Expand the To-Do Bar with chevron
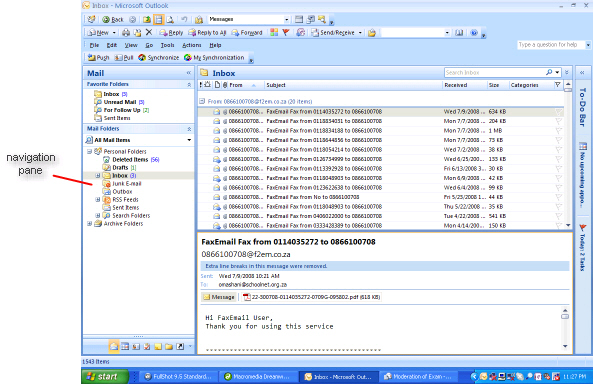Viewport: 593px width, 384px height. [x=582, y=72]
